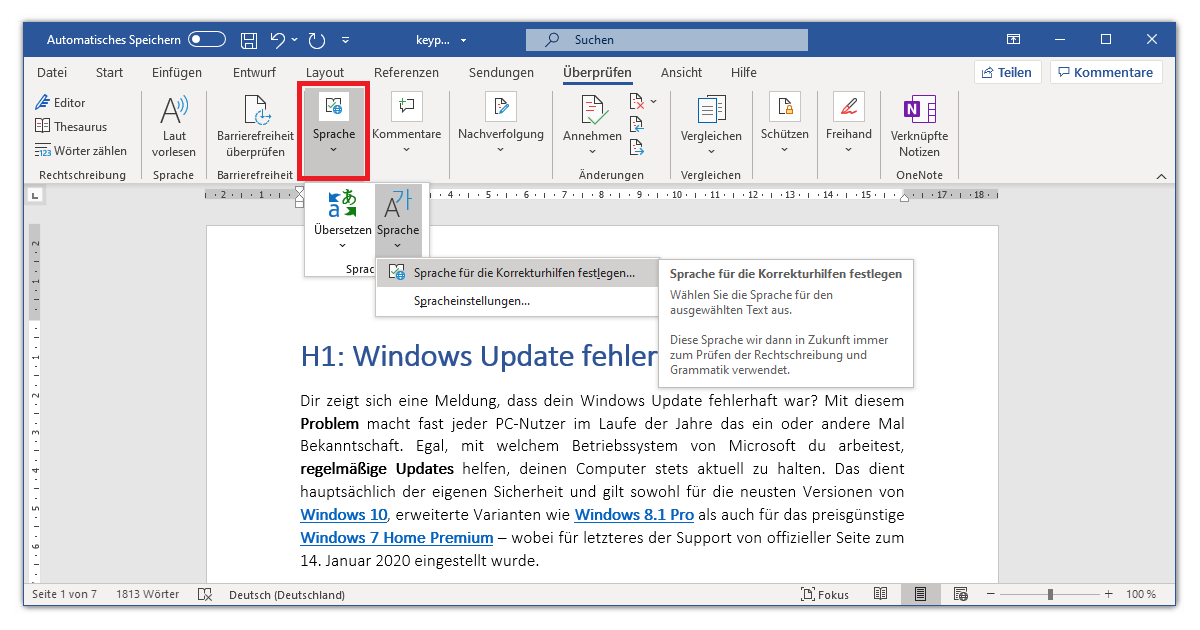This screenshot has width=1200, height=630.
Task: Switch to the Ansicht tab
Action: pyautogui.click(x=681, y=72)
